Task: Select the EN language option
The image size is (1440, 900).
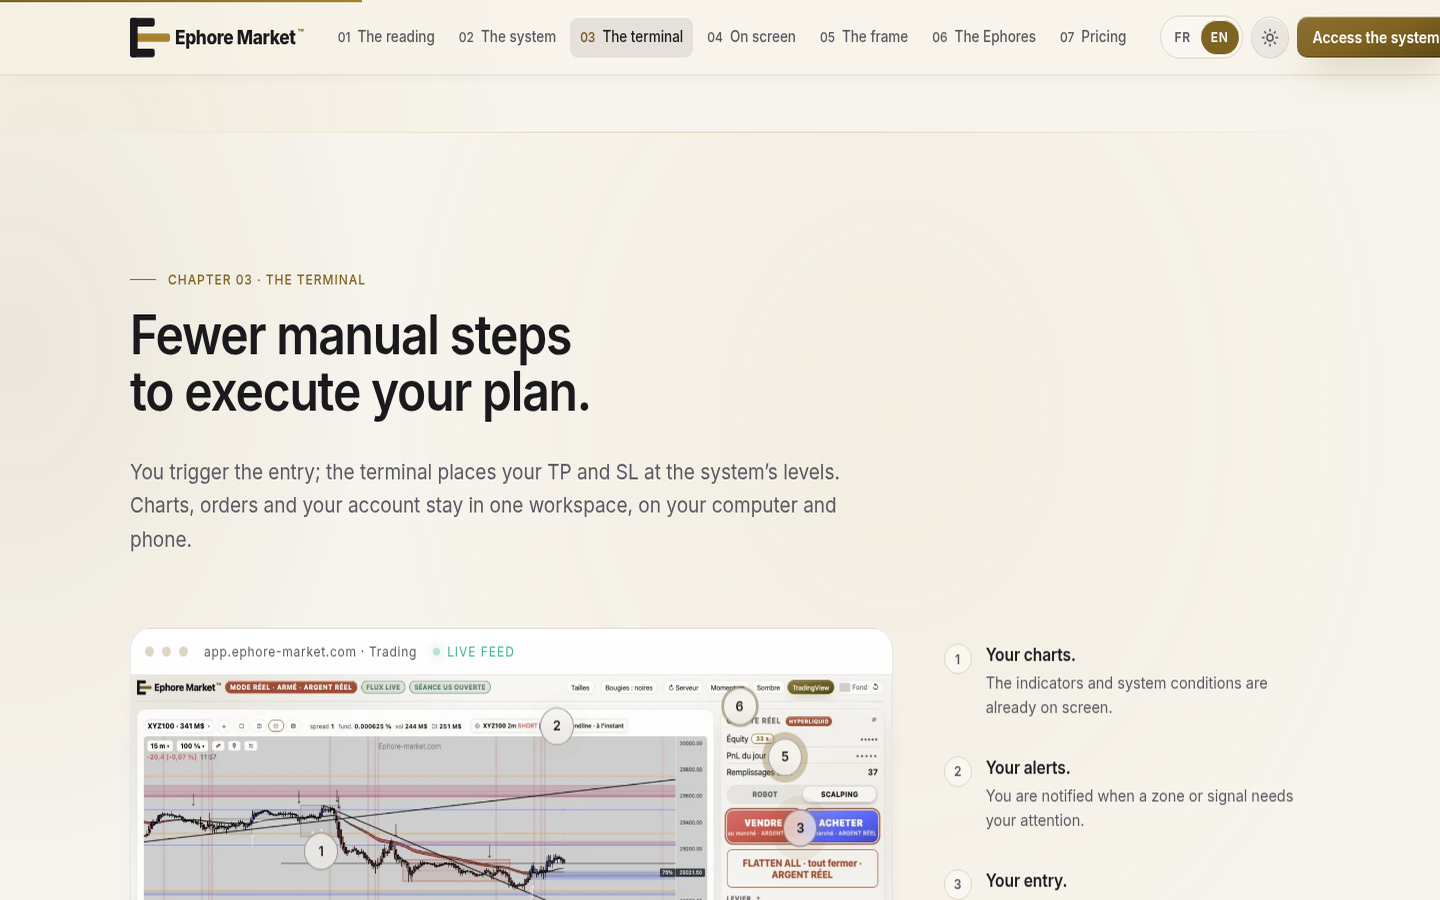Action: 1219,38
